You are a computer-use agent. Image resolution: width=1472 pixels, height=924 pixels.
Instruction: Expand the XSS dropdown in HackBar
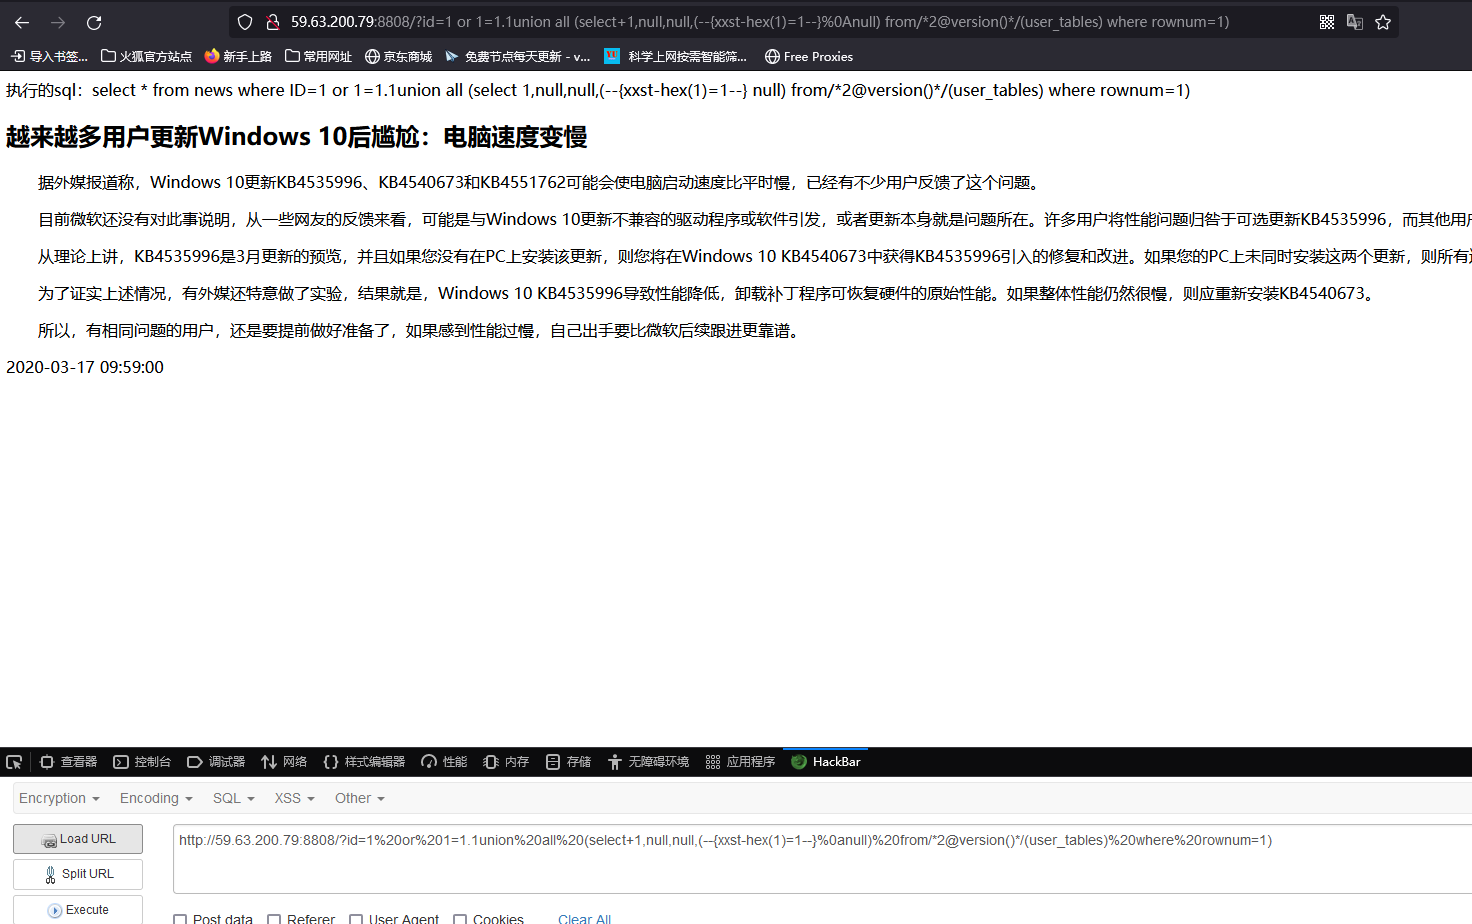click(295, 798)
